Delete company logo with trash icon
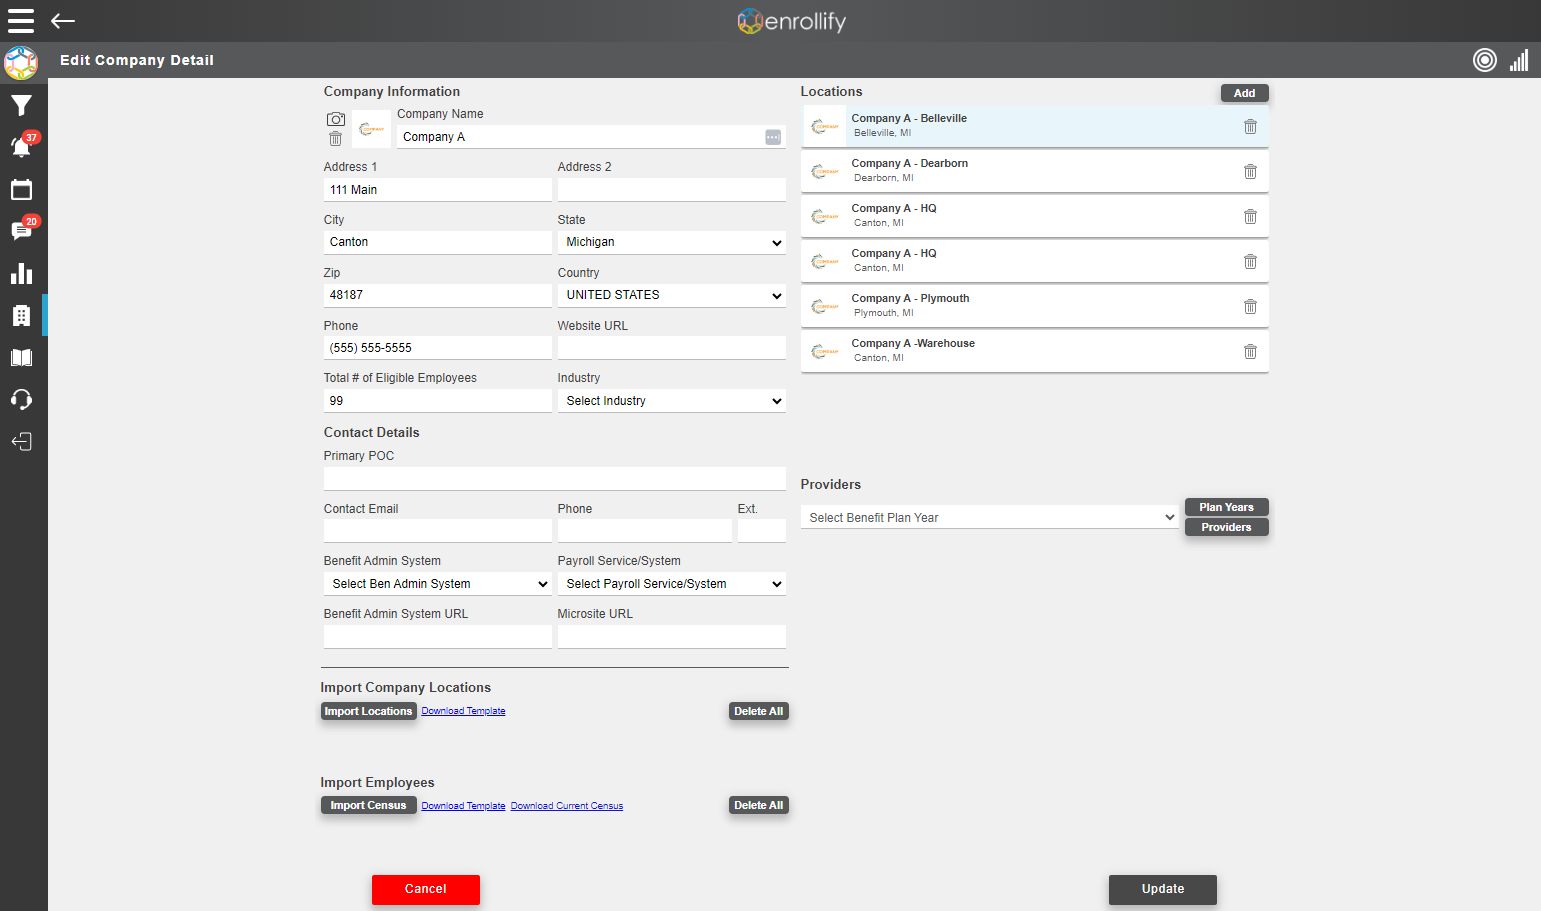This screenshot has height=911, width=1541. 336,139
